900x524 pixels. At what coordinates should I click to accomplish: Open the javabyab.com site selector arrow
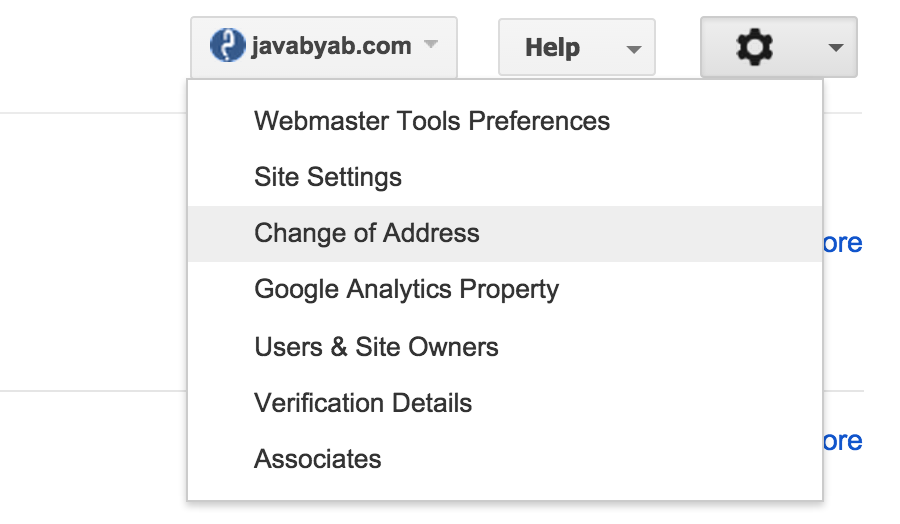[430, 44]
